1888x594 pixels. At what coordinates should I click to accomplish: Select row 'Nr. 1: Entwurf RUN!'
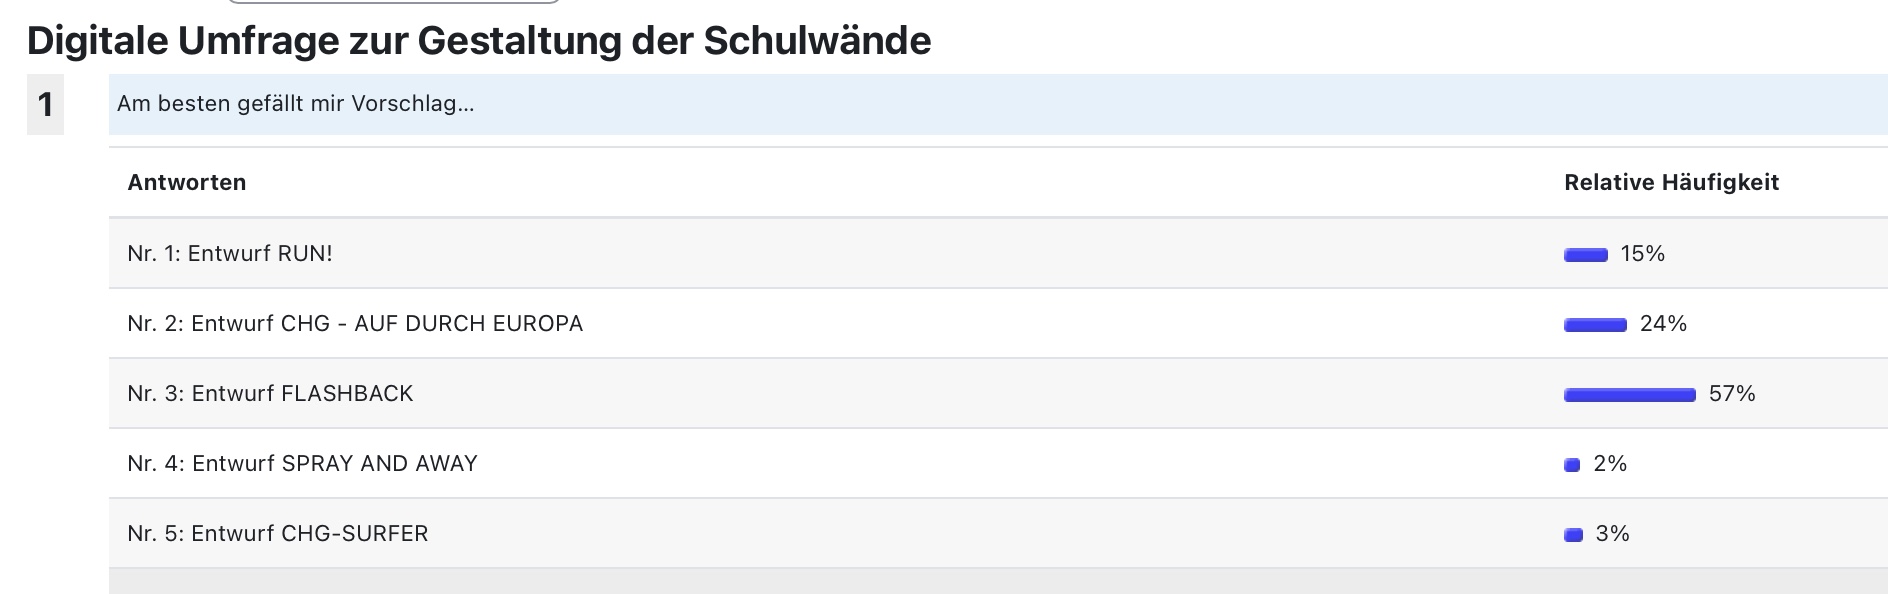pyautogui.click(x=998, y=253)
